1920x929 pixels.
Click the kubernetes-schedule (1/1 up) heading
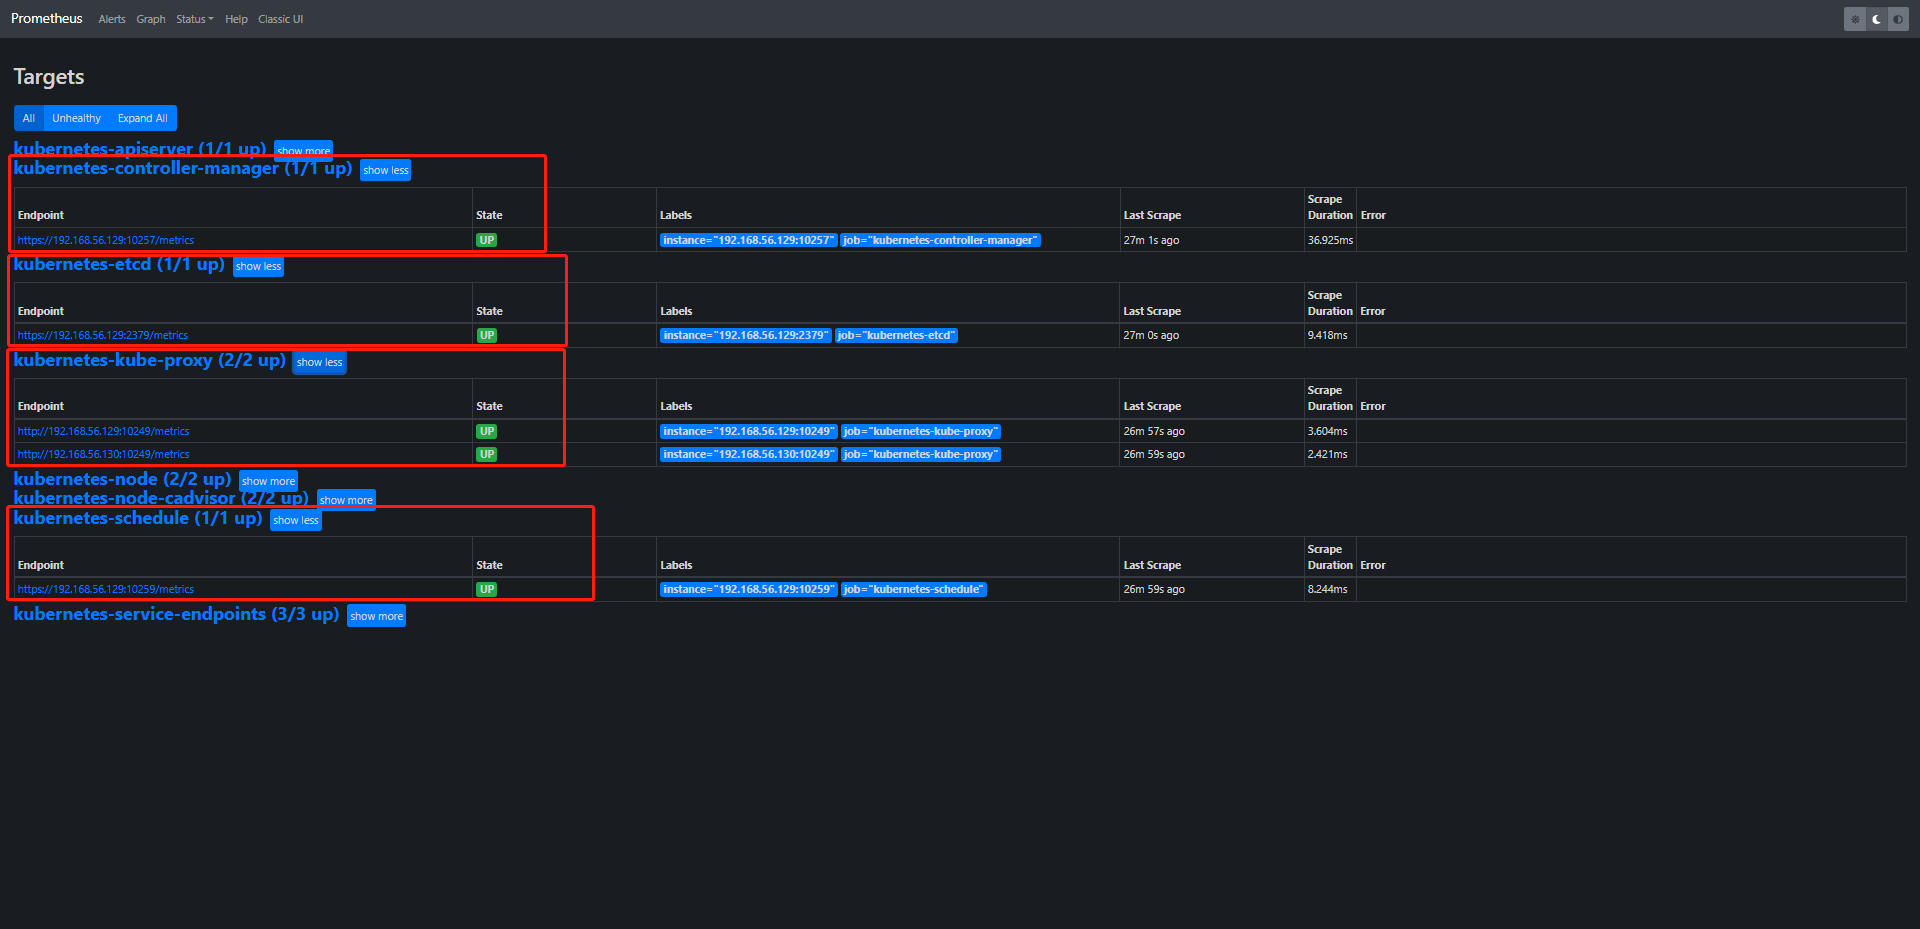pyautogui.click(x=138, y=518)
